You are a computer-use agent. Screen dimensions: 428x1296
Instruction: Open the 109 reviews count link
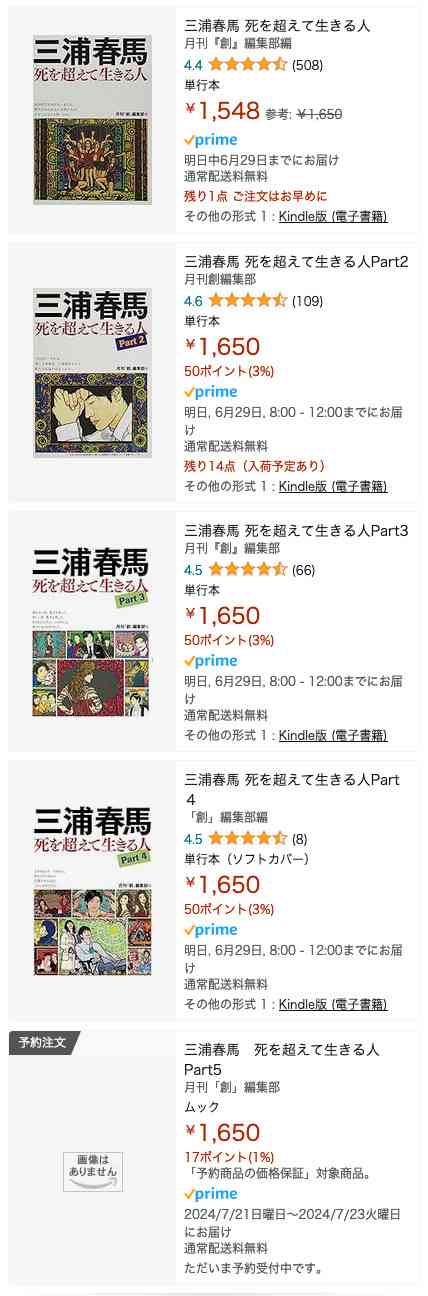307,301
